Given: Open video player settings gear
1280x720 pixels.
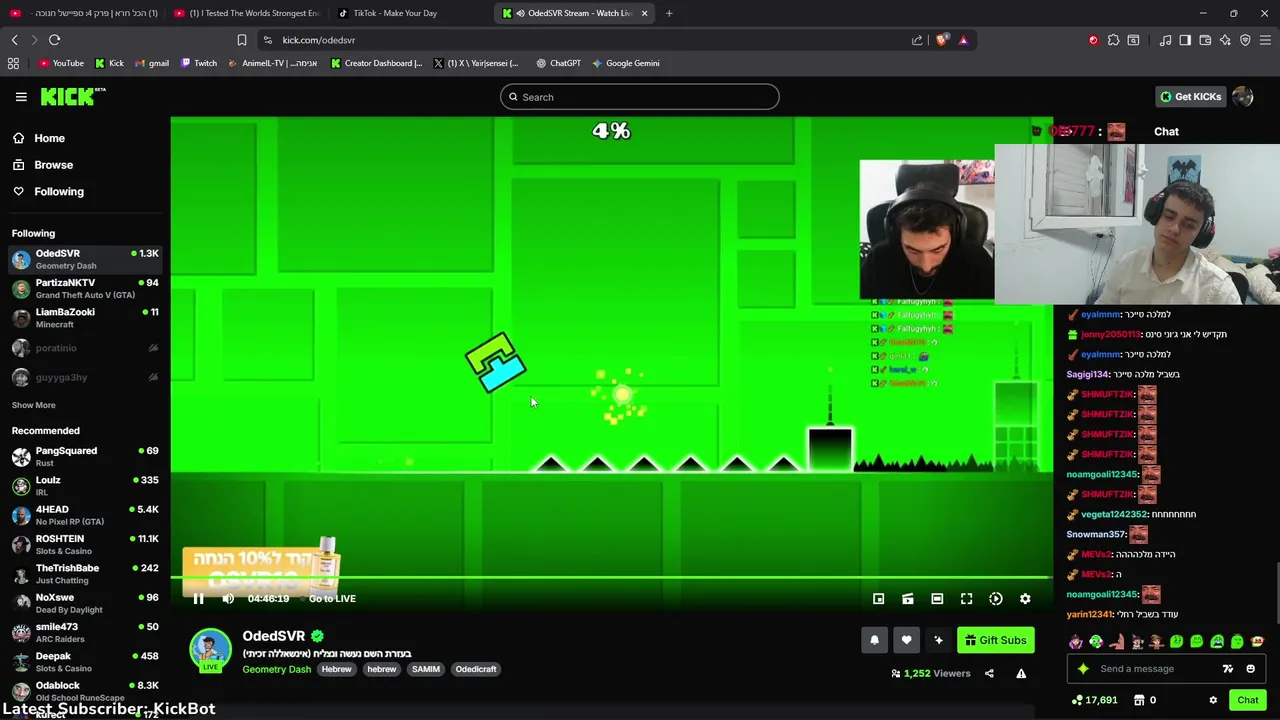Looking at the screenshot, I should (x=1025, y=598).
